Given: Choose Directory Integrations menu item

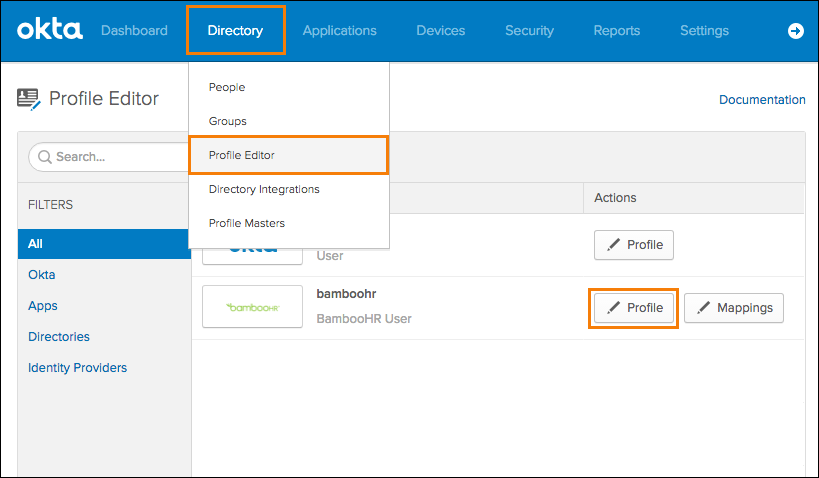Looking at the screenshot, I should [289, 189].
